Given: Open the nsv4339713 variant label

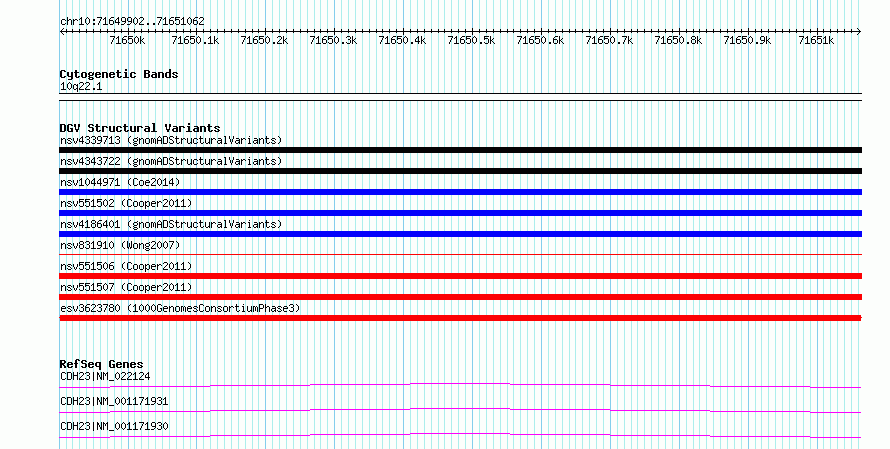Looking at the screenshot, I should click(171, 140).
